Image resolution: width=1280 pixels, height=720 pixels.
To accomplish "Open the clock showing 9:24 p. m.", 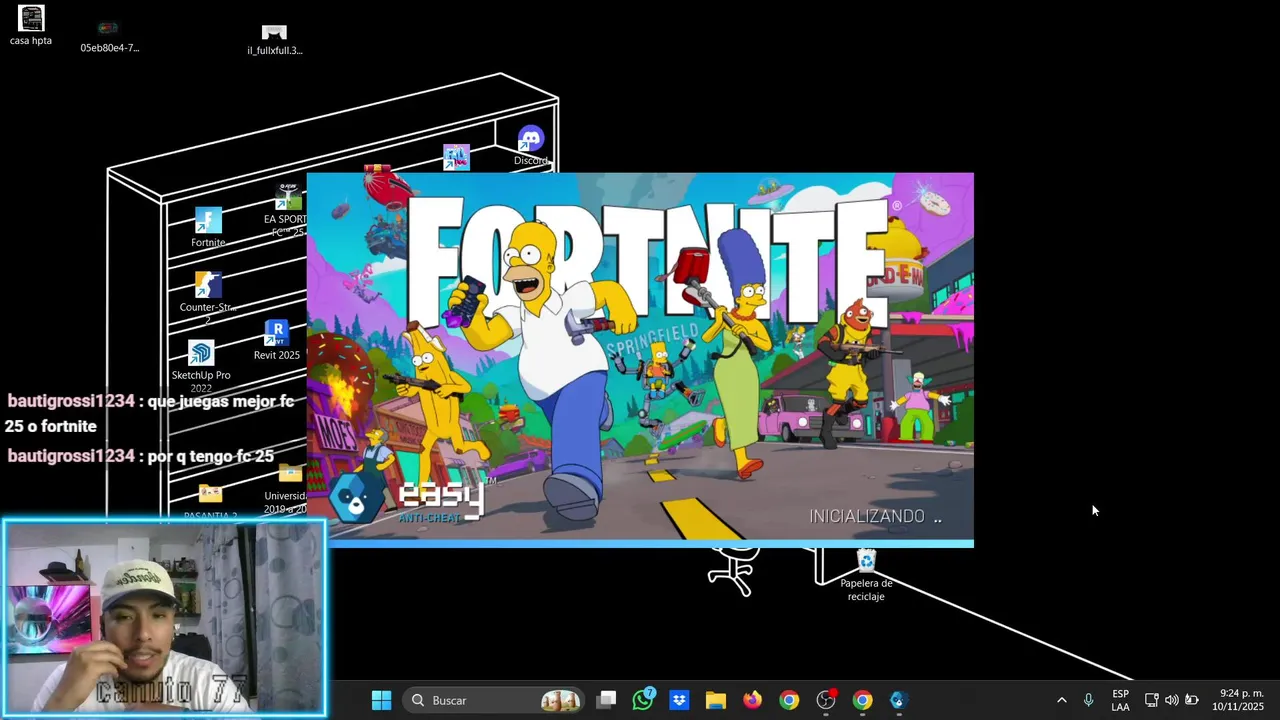I will point(1238,700).
